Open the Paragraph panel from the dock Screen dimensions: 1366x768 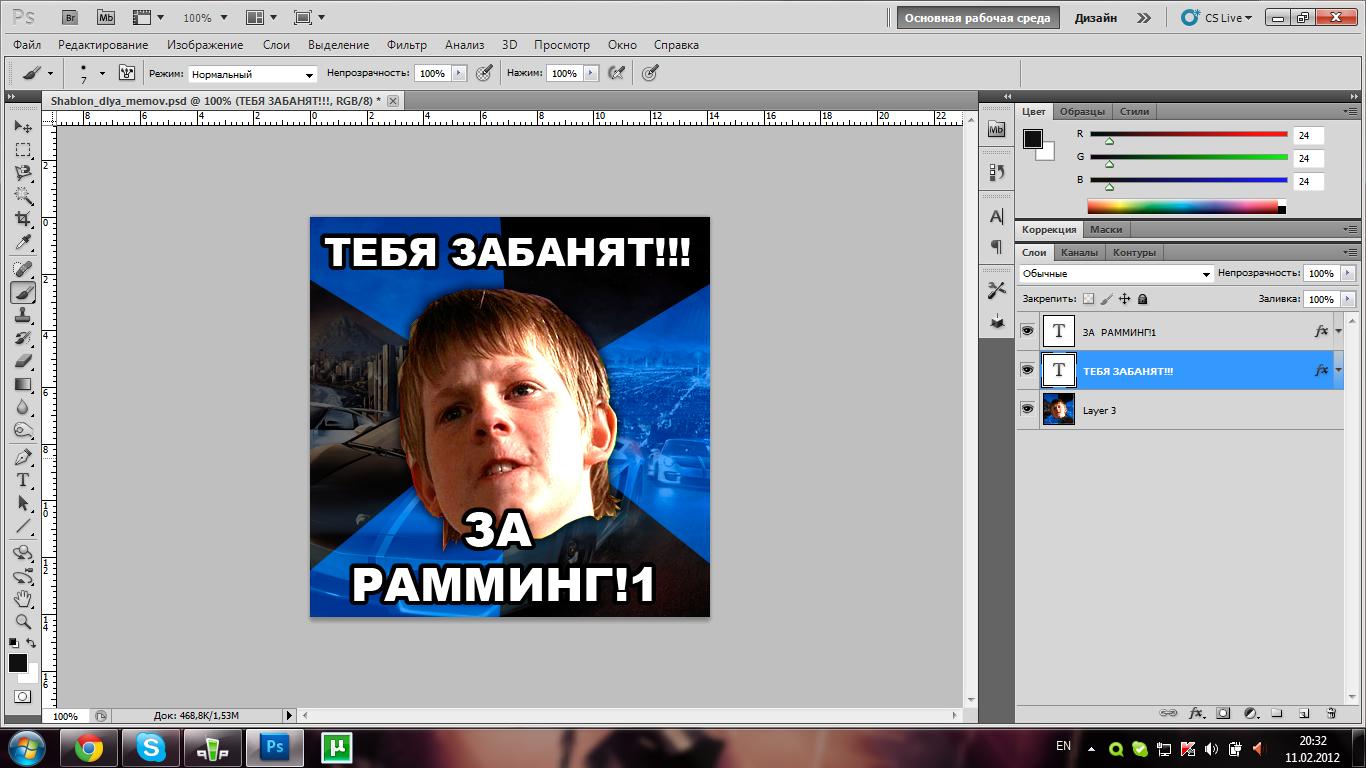point(996,246)
